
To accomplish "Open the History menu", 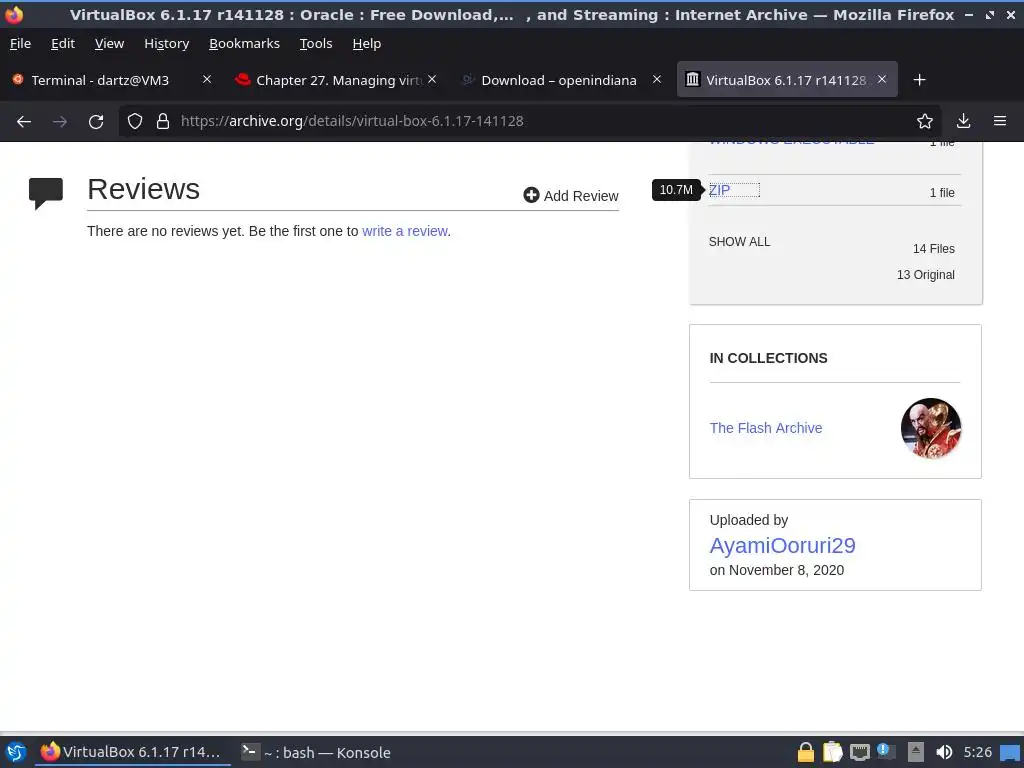I will 167,44.
